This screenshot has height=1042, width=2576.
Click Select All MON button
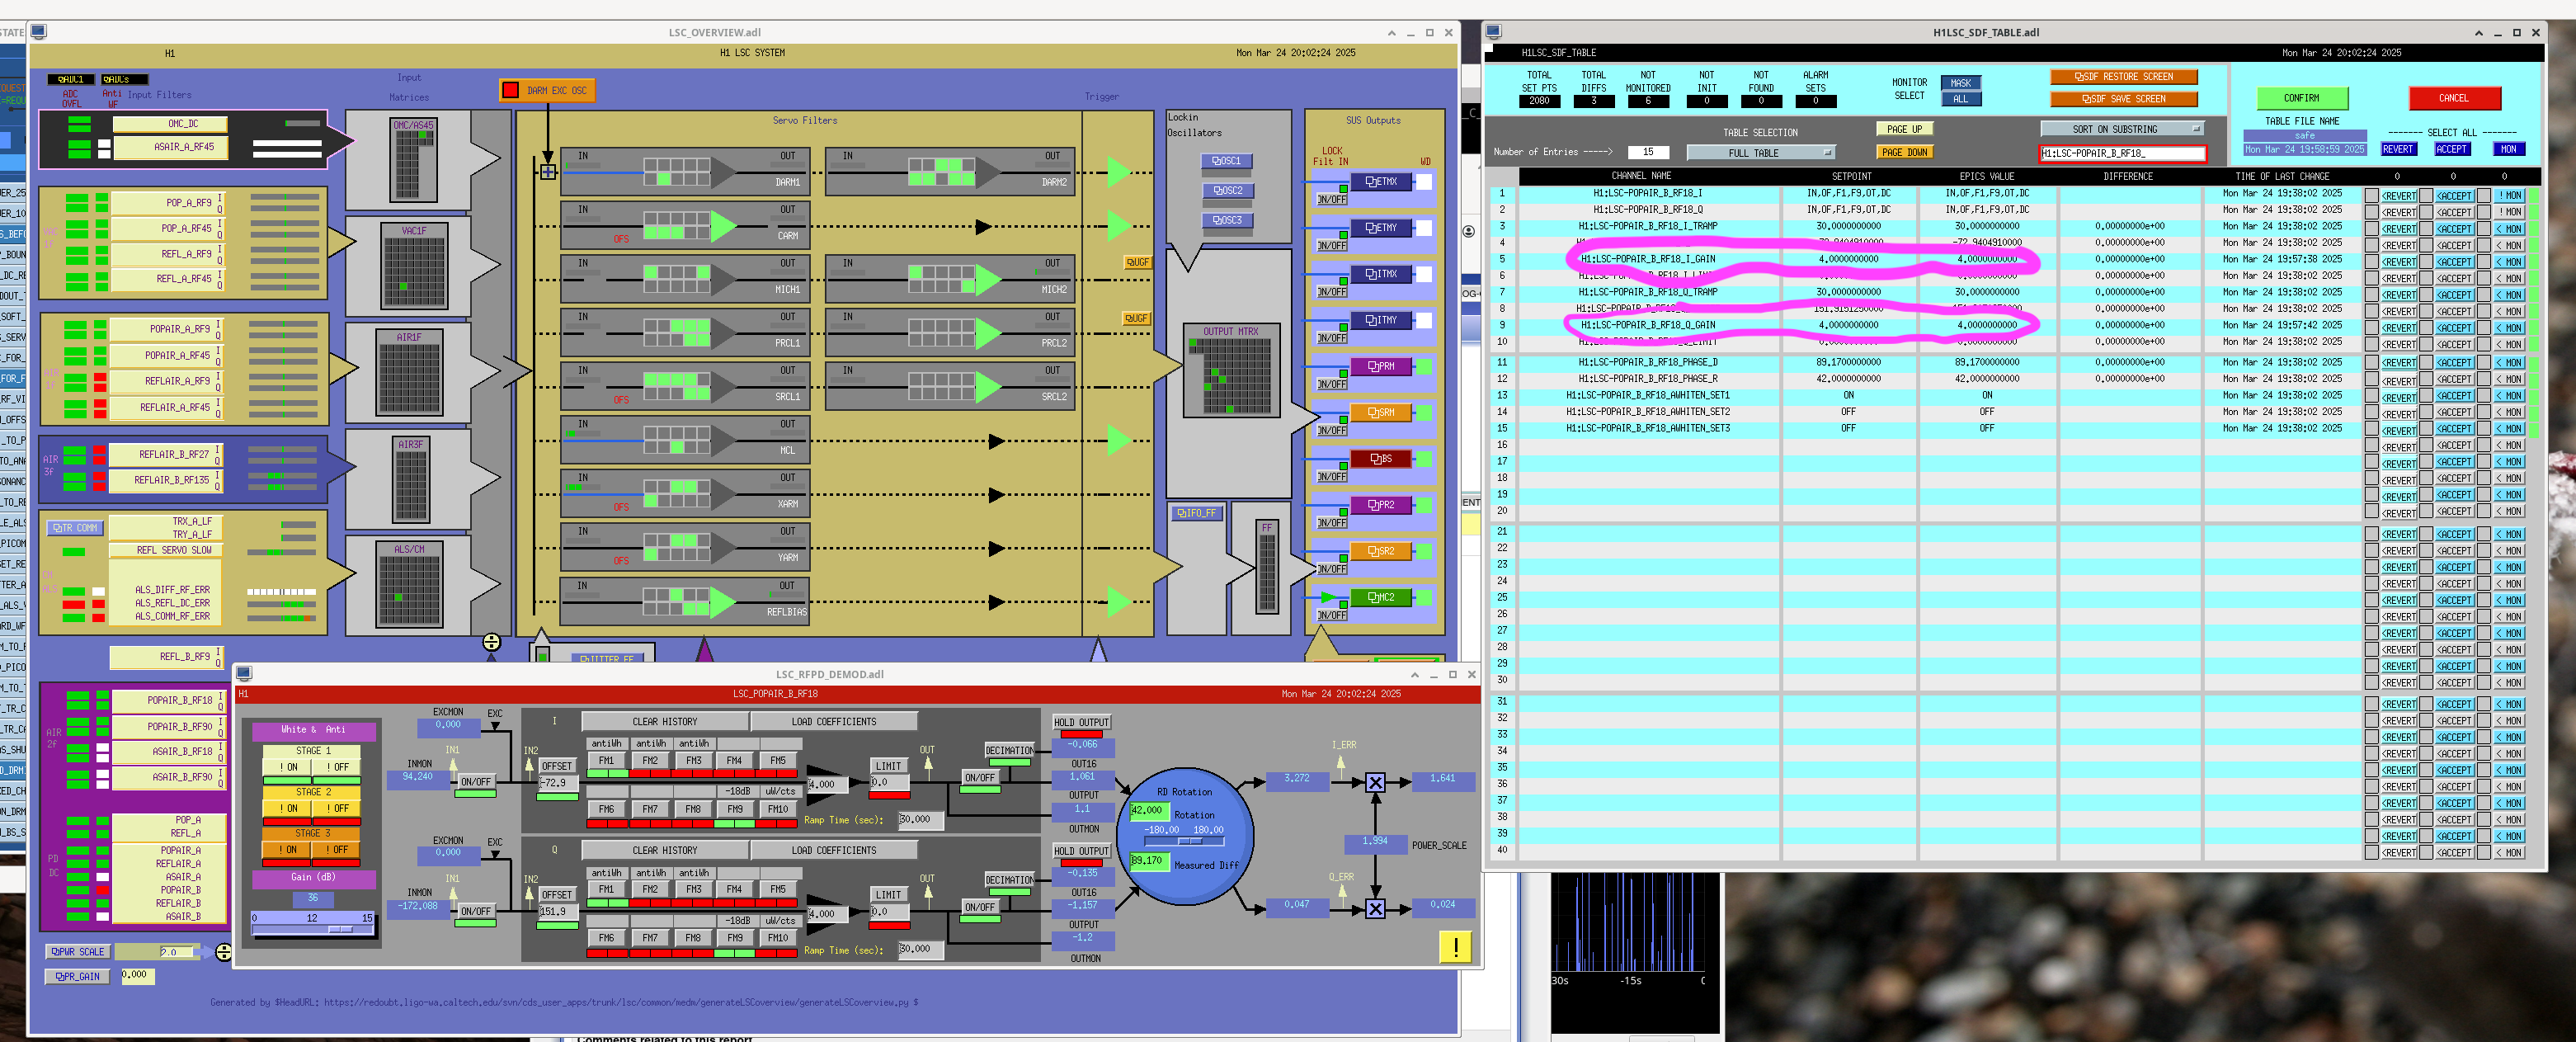2508,149
